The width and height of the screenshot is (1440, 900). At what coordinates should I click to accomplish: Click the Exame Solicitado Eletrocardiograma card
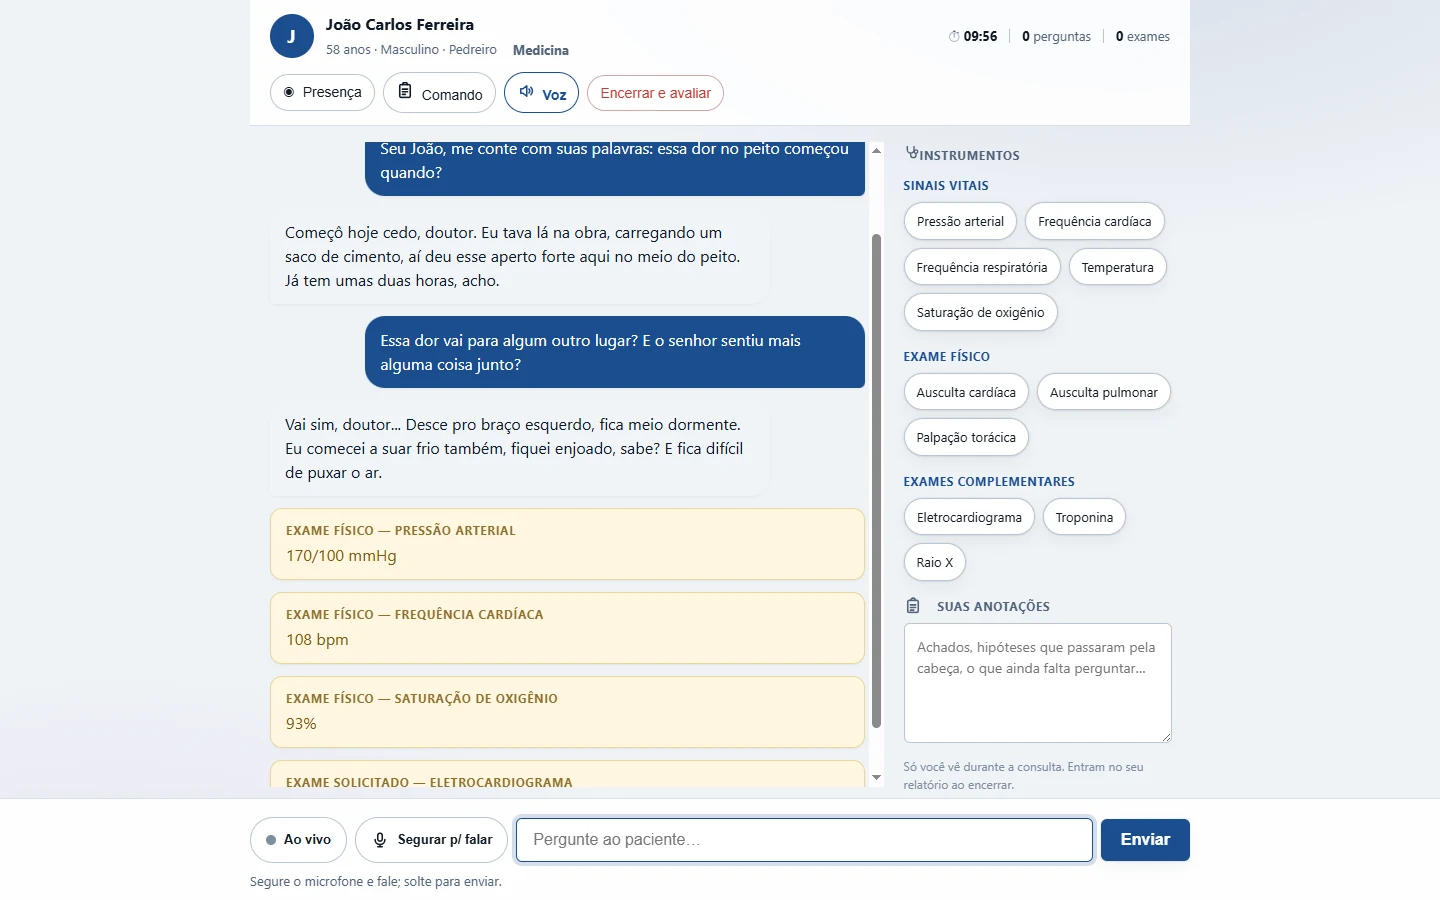(567, 774)
